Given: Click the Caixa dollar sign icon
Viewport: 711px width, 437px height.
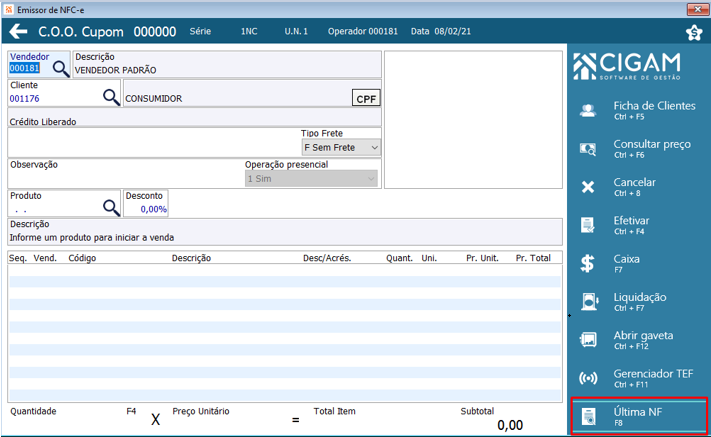Looking at the screenshot, I should (x=588, y=263).
